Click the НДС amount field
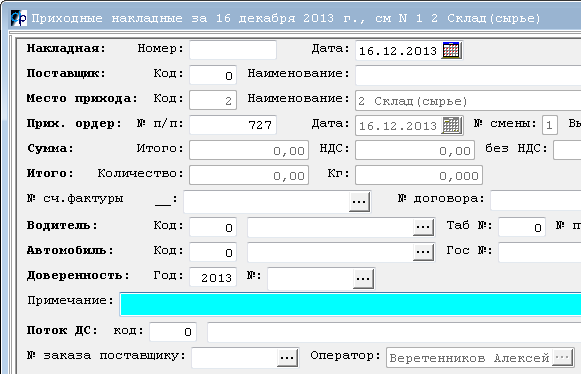The height and width of the screenshot is (374, 581). 415,150
